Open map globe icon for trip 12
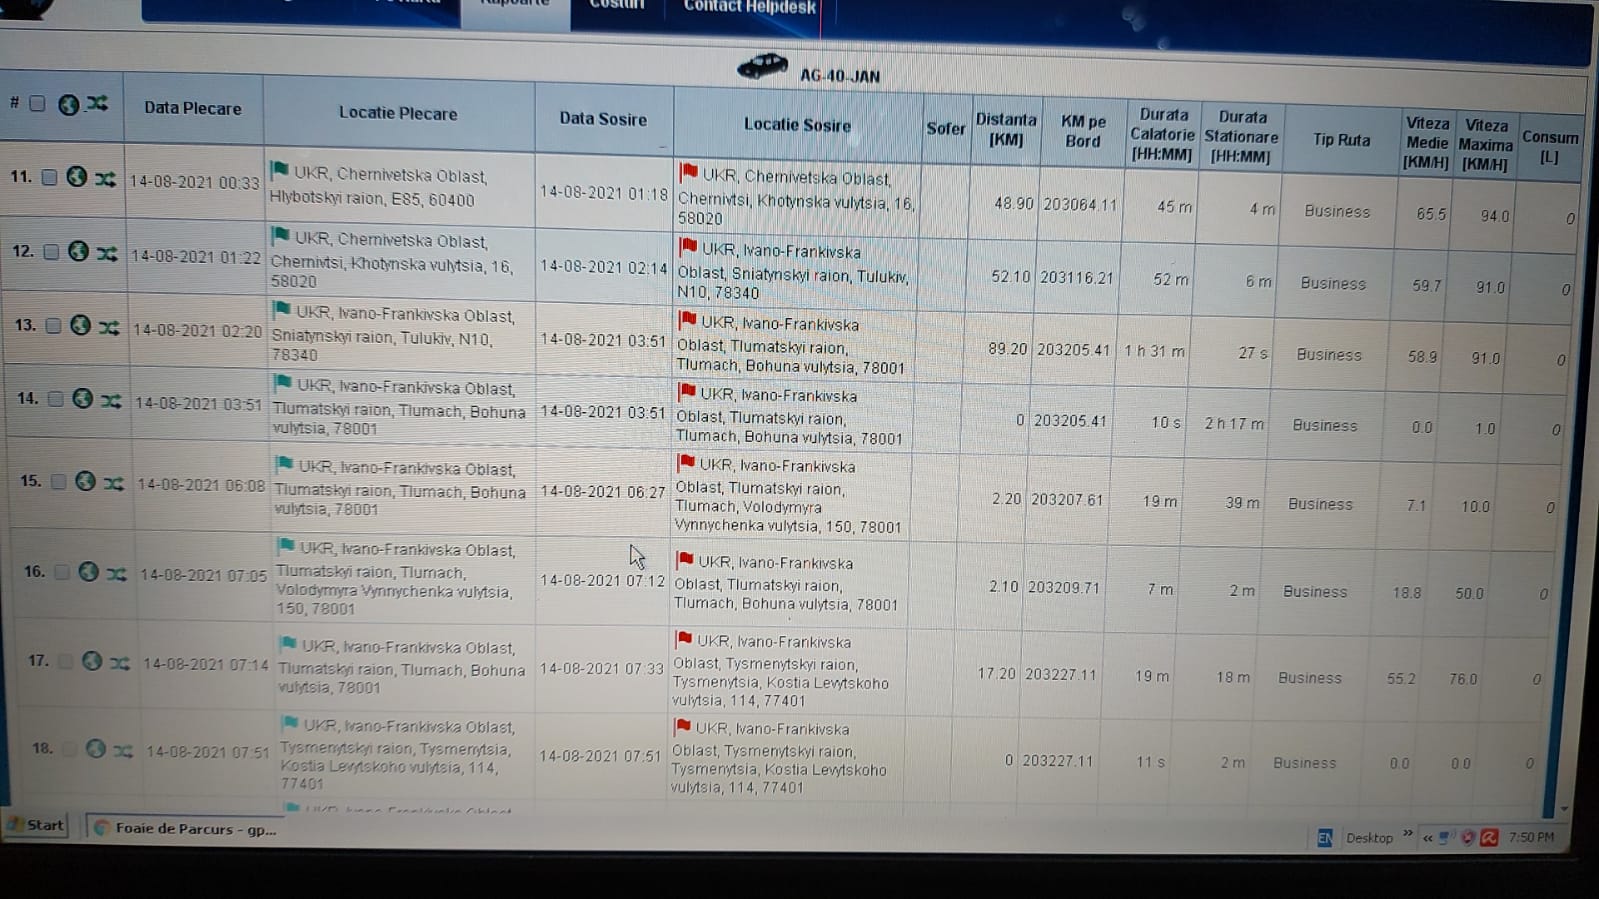1599x899 pixels. [78, 251]
